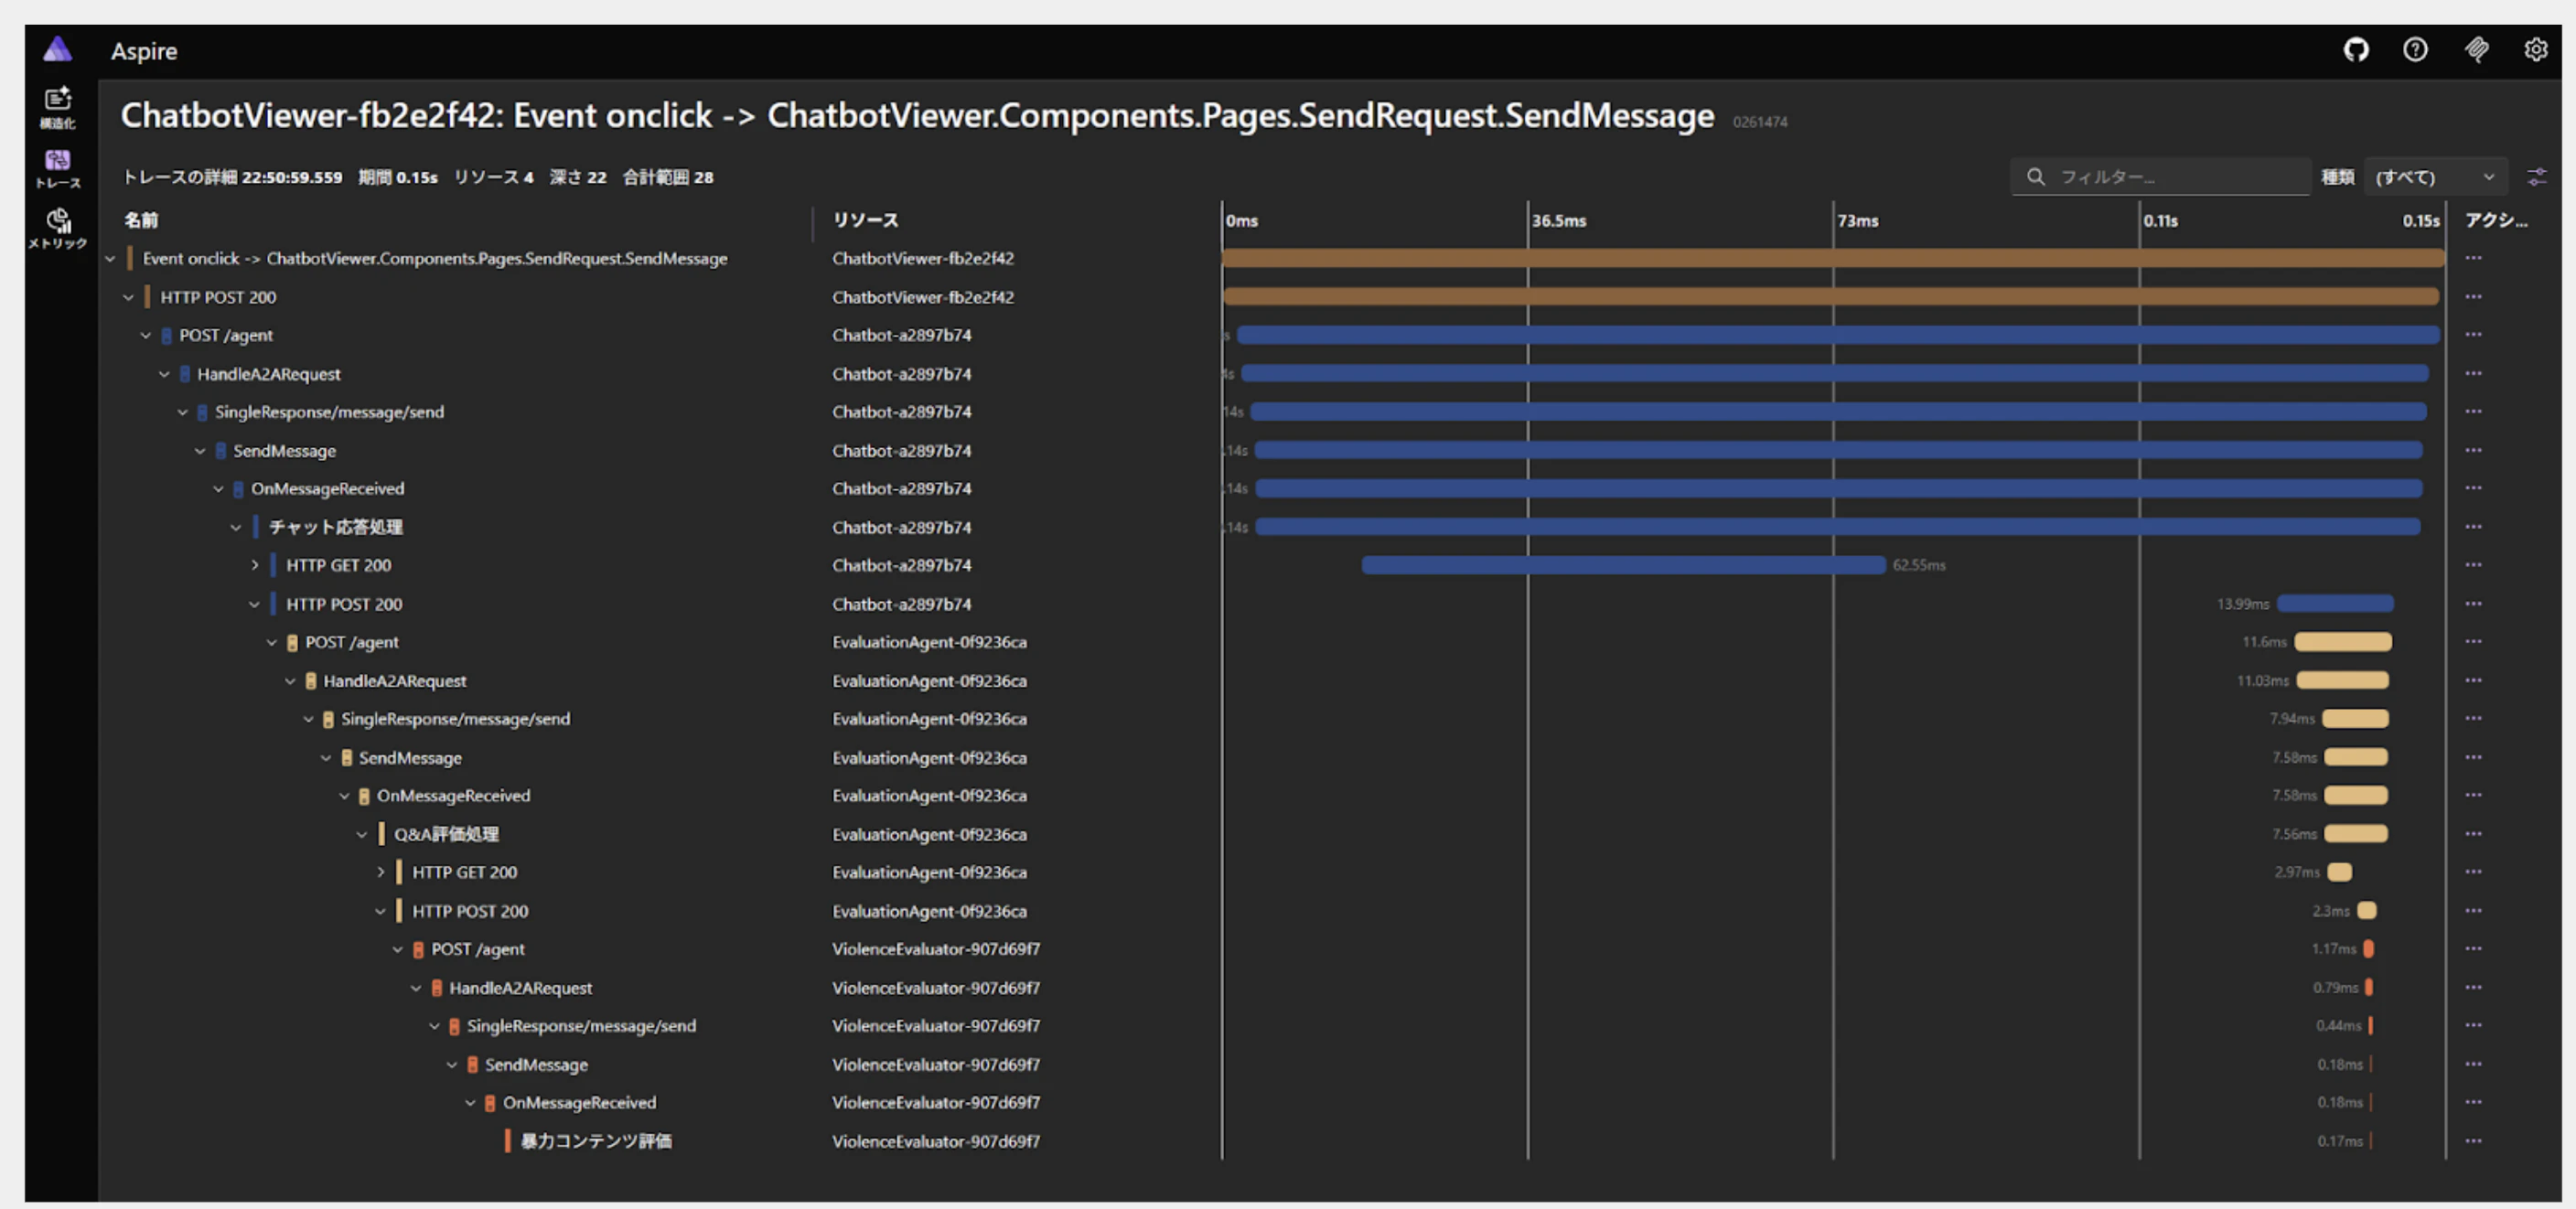Open the notifications icon in header
2576x1209 pixels.
coord(2476,50)
